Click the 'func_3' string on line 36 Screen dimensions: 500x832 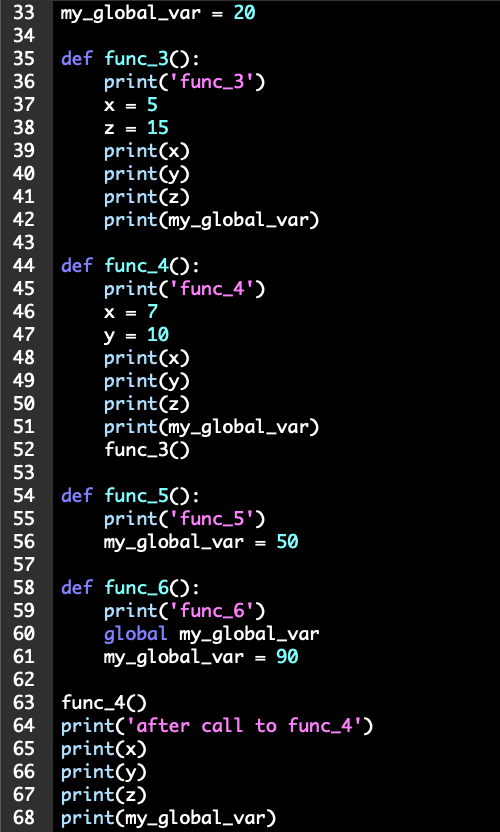(x=211, y=81)
